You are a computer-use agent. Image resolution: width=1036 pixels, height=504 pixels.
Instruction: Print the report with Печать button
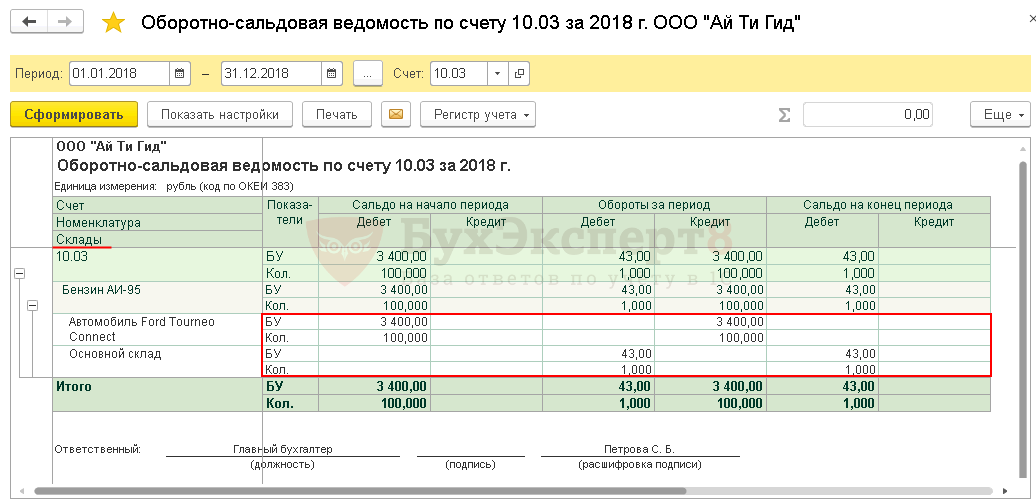pyautogui.click(x=336, y=114)
